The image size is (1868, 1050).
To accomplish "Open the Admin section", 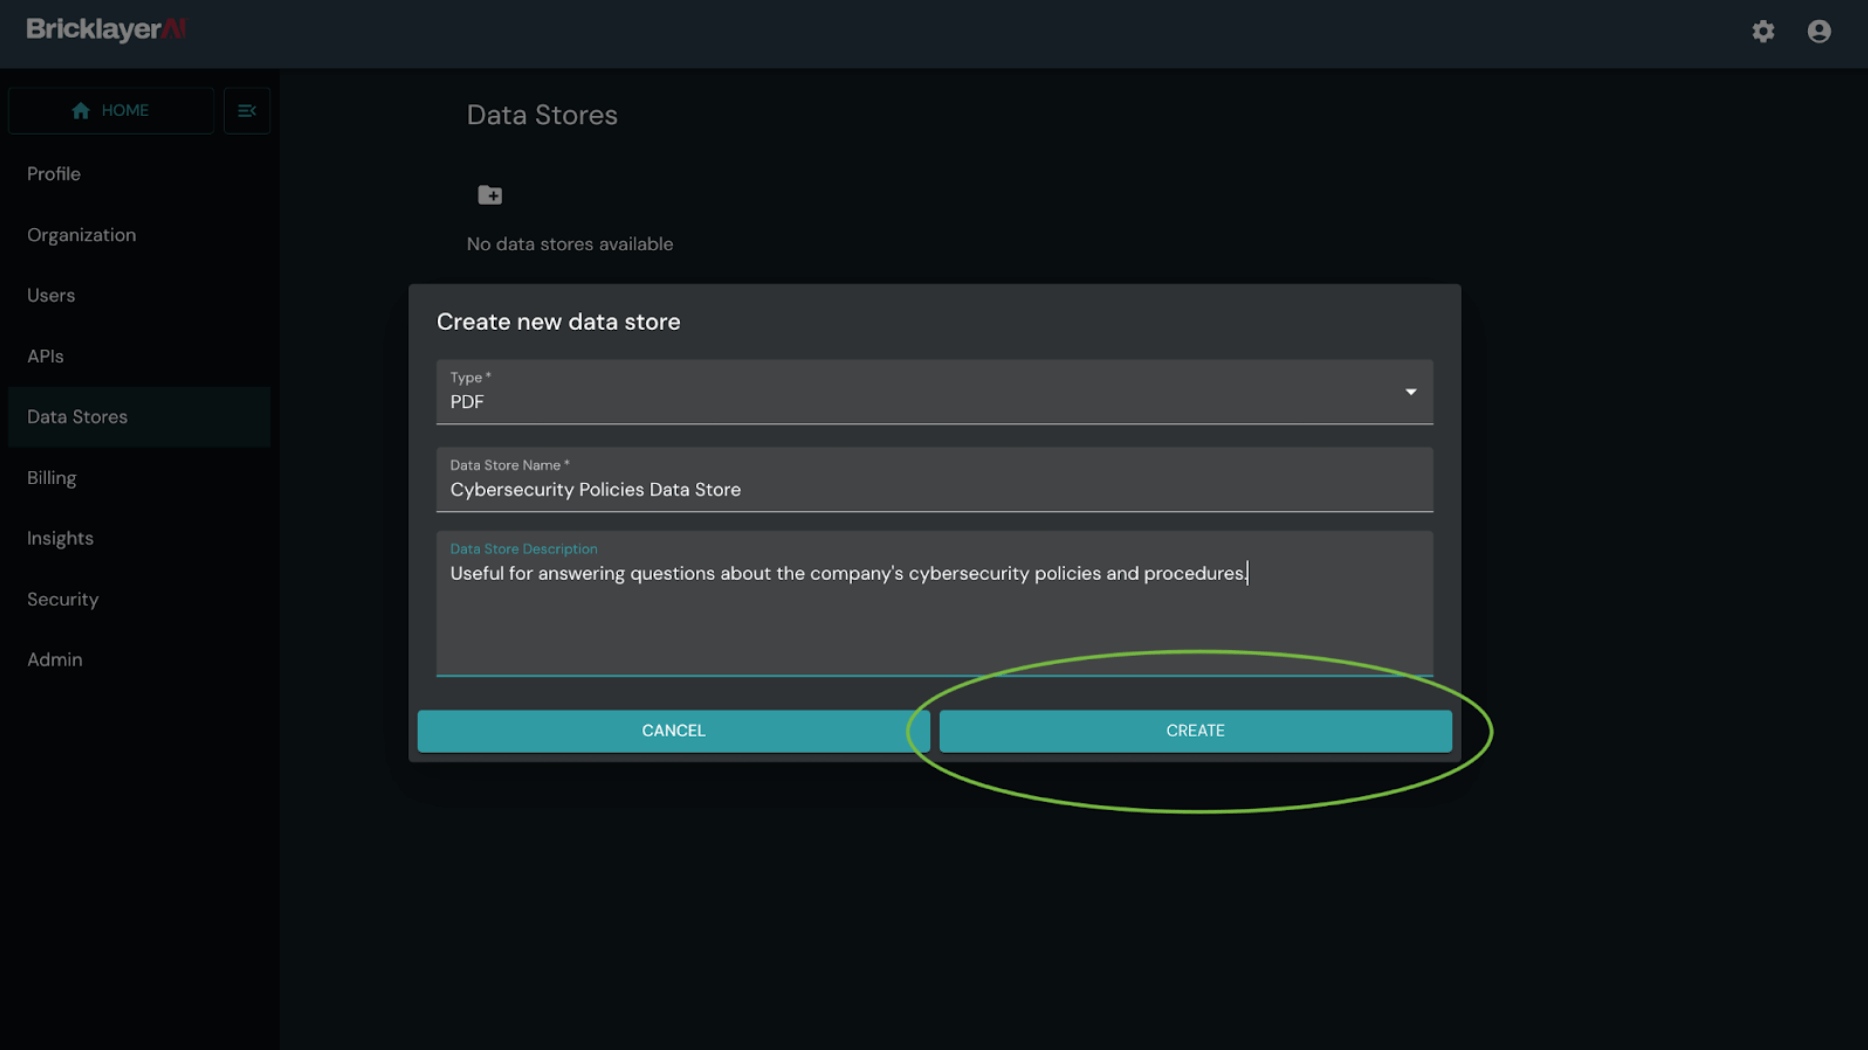I will tap(55, 660).
